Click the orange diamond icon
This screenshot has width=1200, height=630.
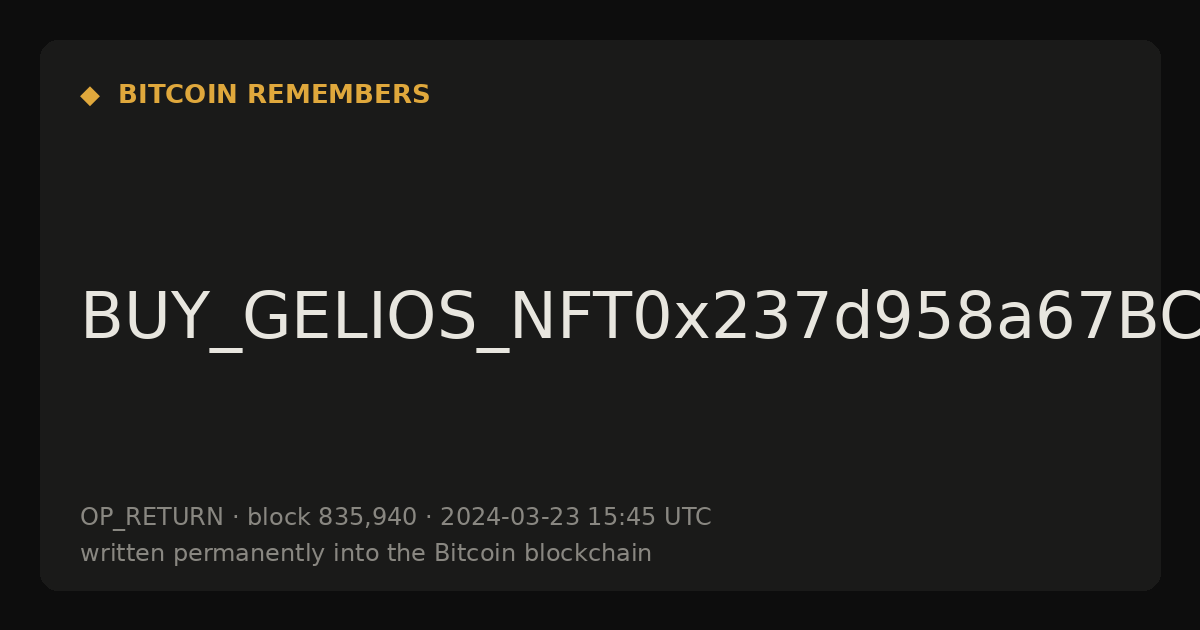pos(90,96)
